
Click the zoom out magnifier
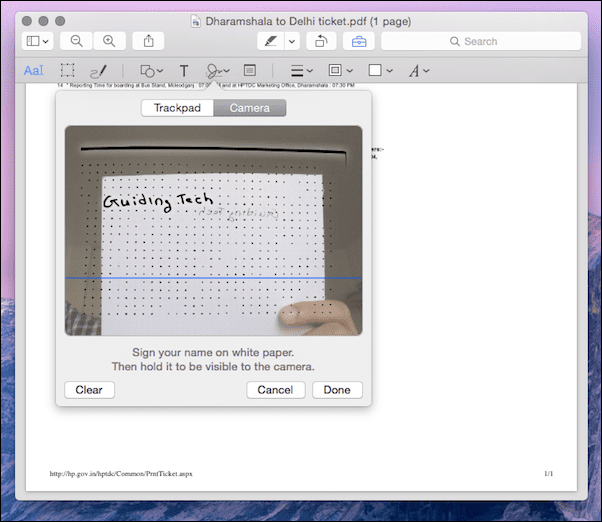click(76, 41)
